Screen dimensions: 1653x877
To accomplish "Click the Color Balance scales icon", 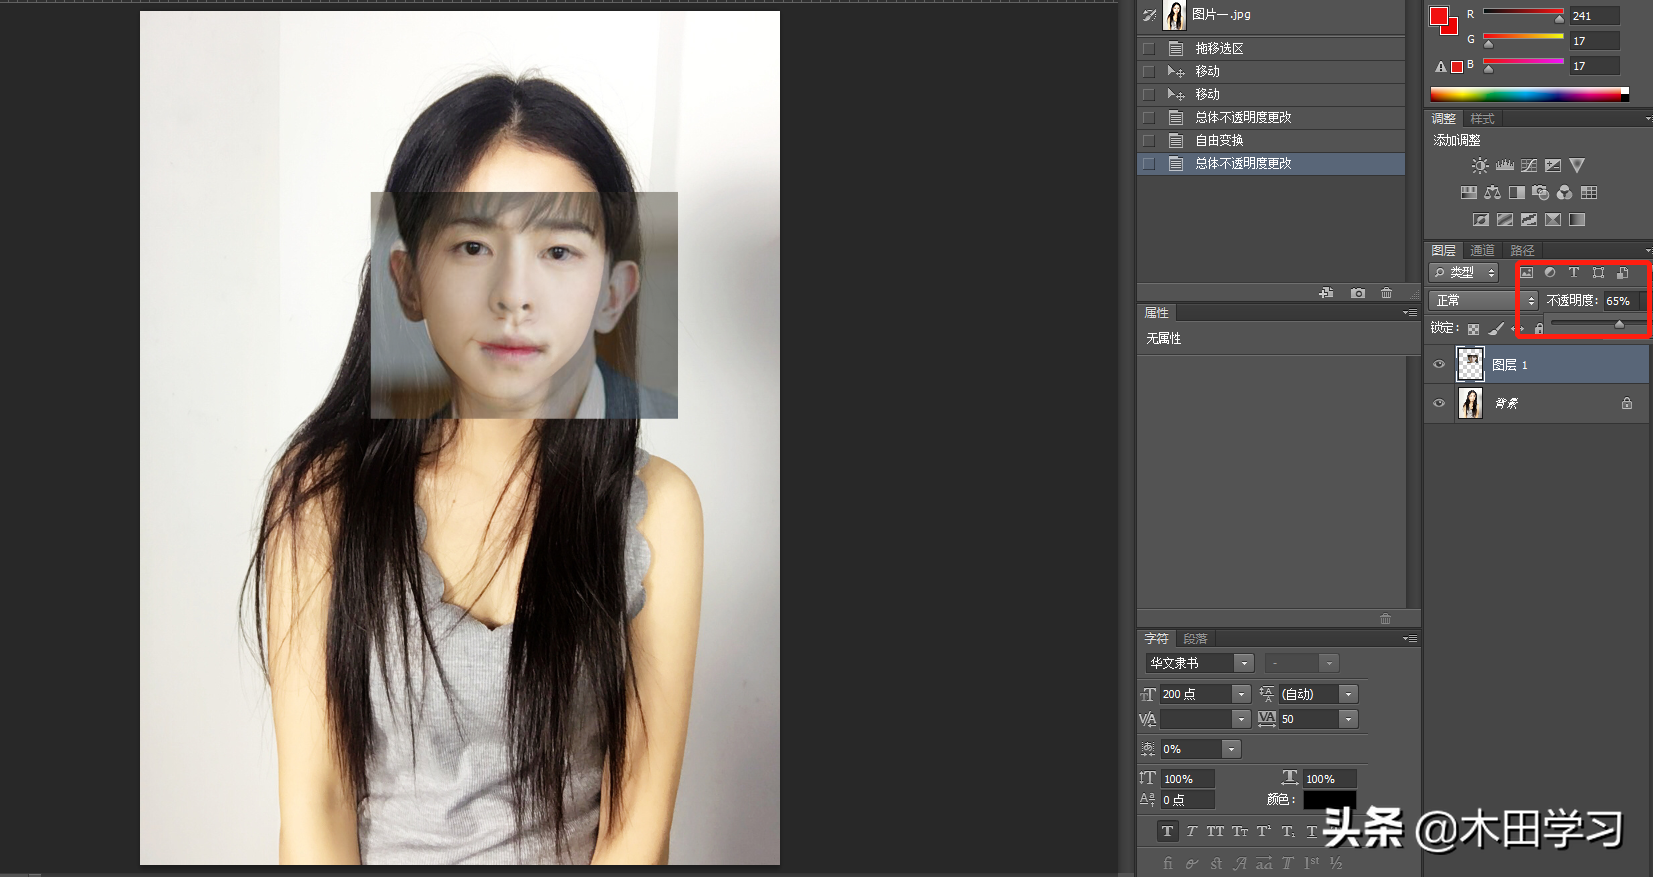I will pos(1492,193).
